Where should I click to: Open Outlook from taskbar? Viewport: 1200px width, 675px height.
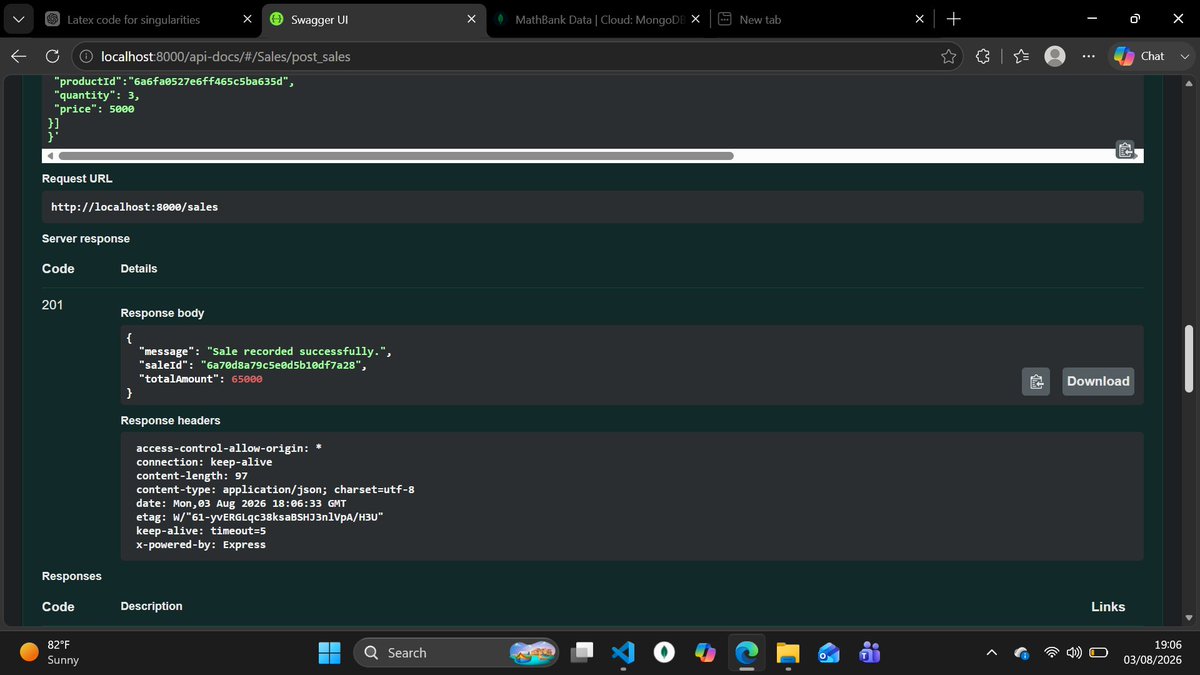pos(829,653)
